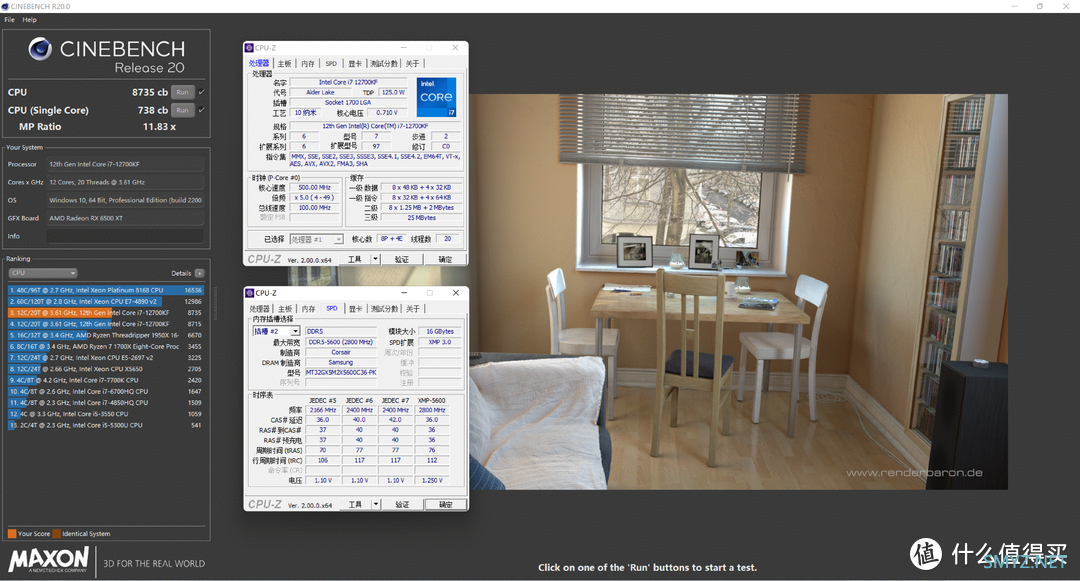The image size is (1080, 581).
Task: Click the upper CPU-Z window title icon
Action: 250,48
